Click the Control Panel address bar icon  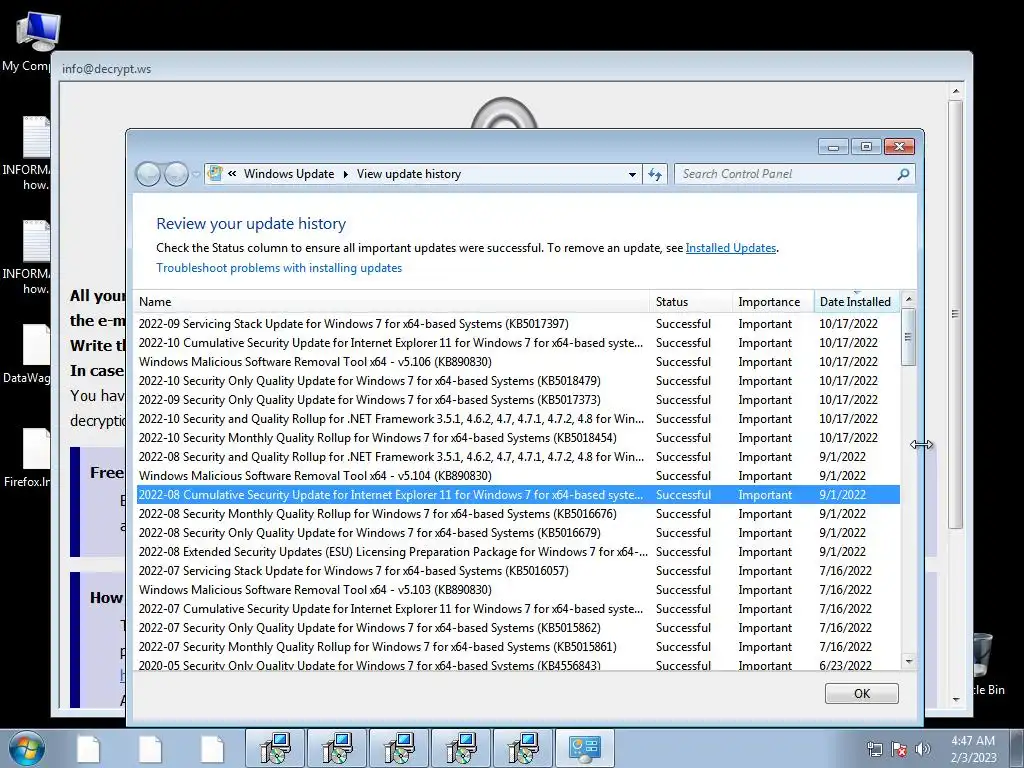coord(214,174)
